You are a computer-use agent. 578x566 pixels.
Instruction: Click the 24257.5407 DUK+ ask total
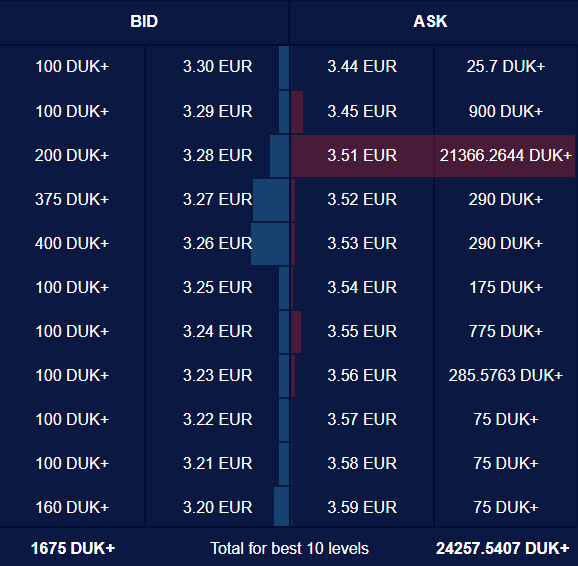tap(502, 548)
